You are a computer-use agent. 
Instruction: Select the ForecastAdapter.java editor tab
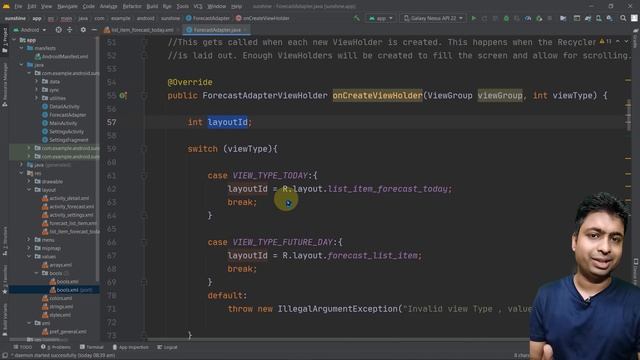click(216, 30)
